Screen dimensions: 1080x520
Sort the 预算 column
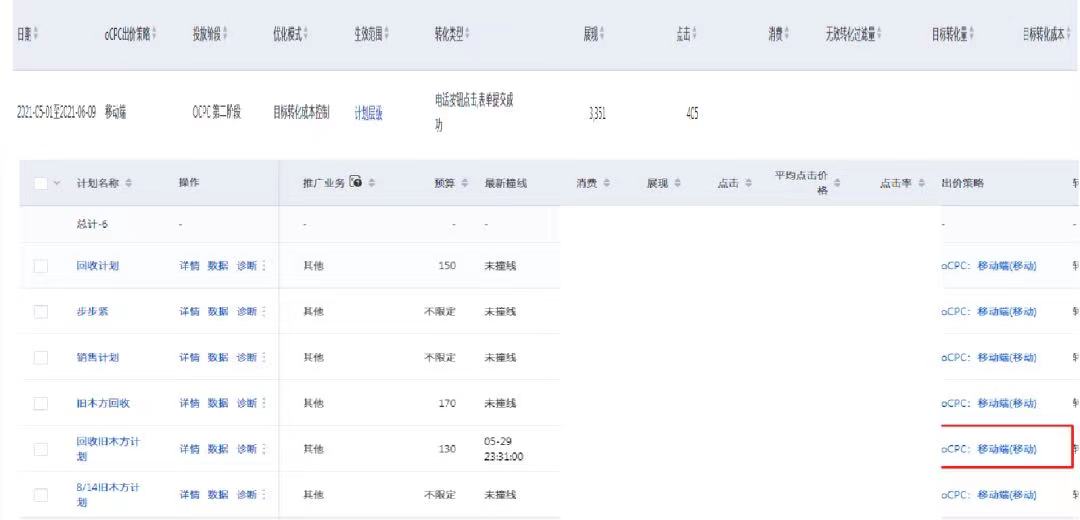pyautogui.click(x=464, y=183)
